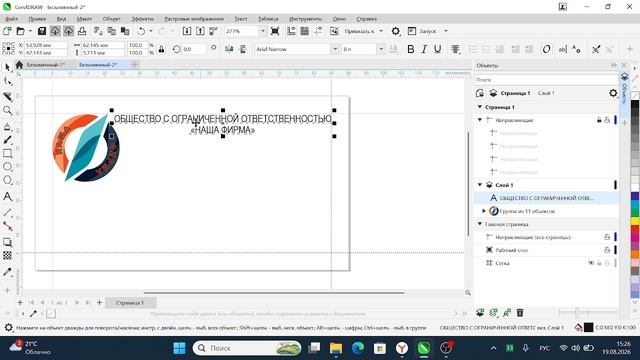Toggle bold formatting
The width and height of the screenshot is (640, 360).
click(411, 49)
